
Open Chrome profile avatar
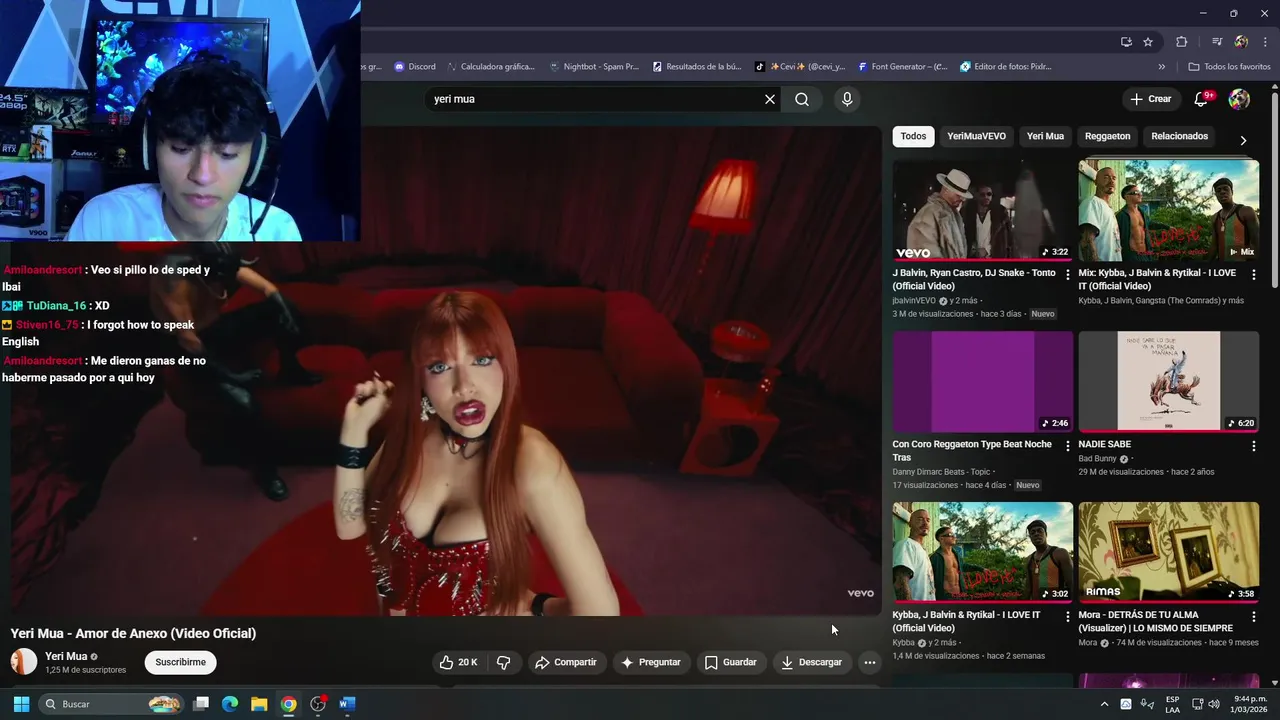coord(1241,42)
